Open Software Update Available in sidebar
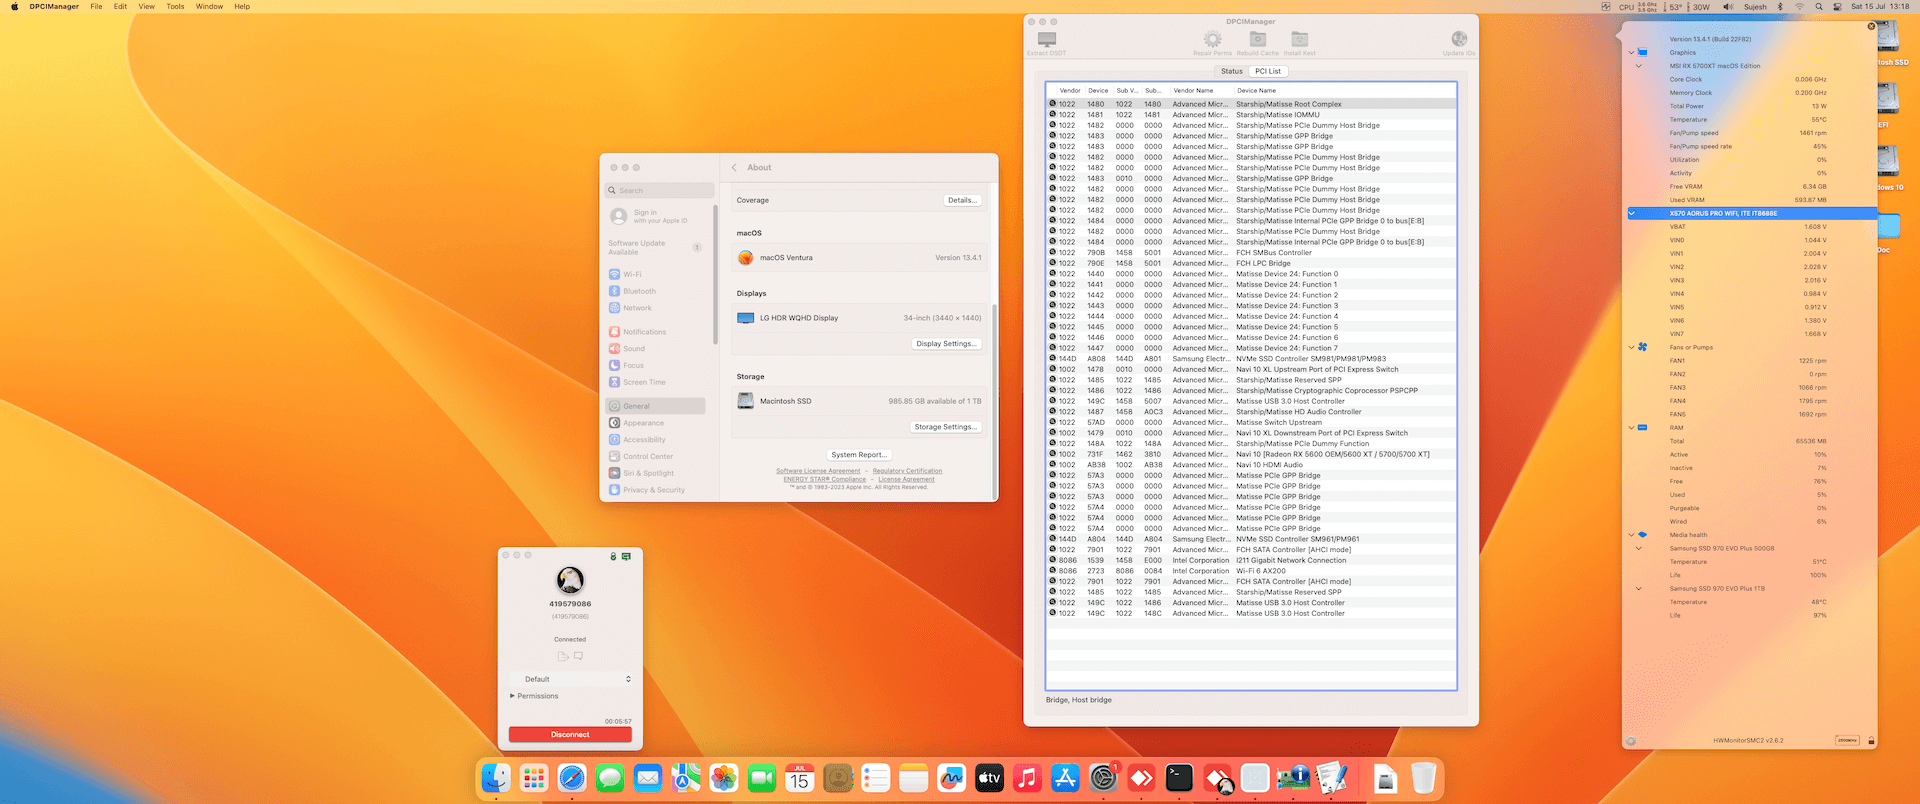This screenshot has height=804, width=1920. [655, 247]
